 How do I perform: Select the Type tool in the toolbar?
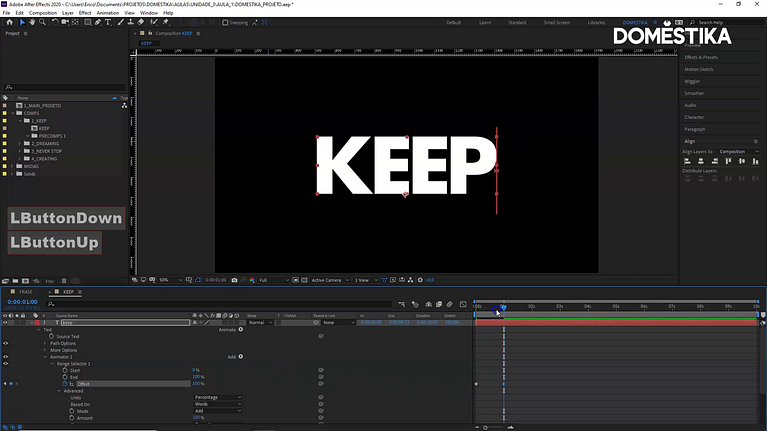108,23
